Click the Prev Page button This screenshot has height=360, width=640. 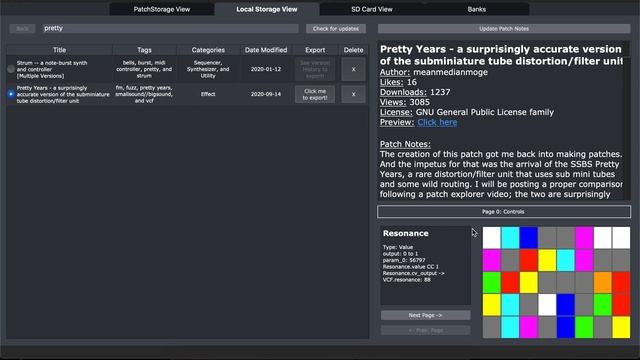click(425, 330)
